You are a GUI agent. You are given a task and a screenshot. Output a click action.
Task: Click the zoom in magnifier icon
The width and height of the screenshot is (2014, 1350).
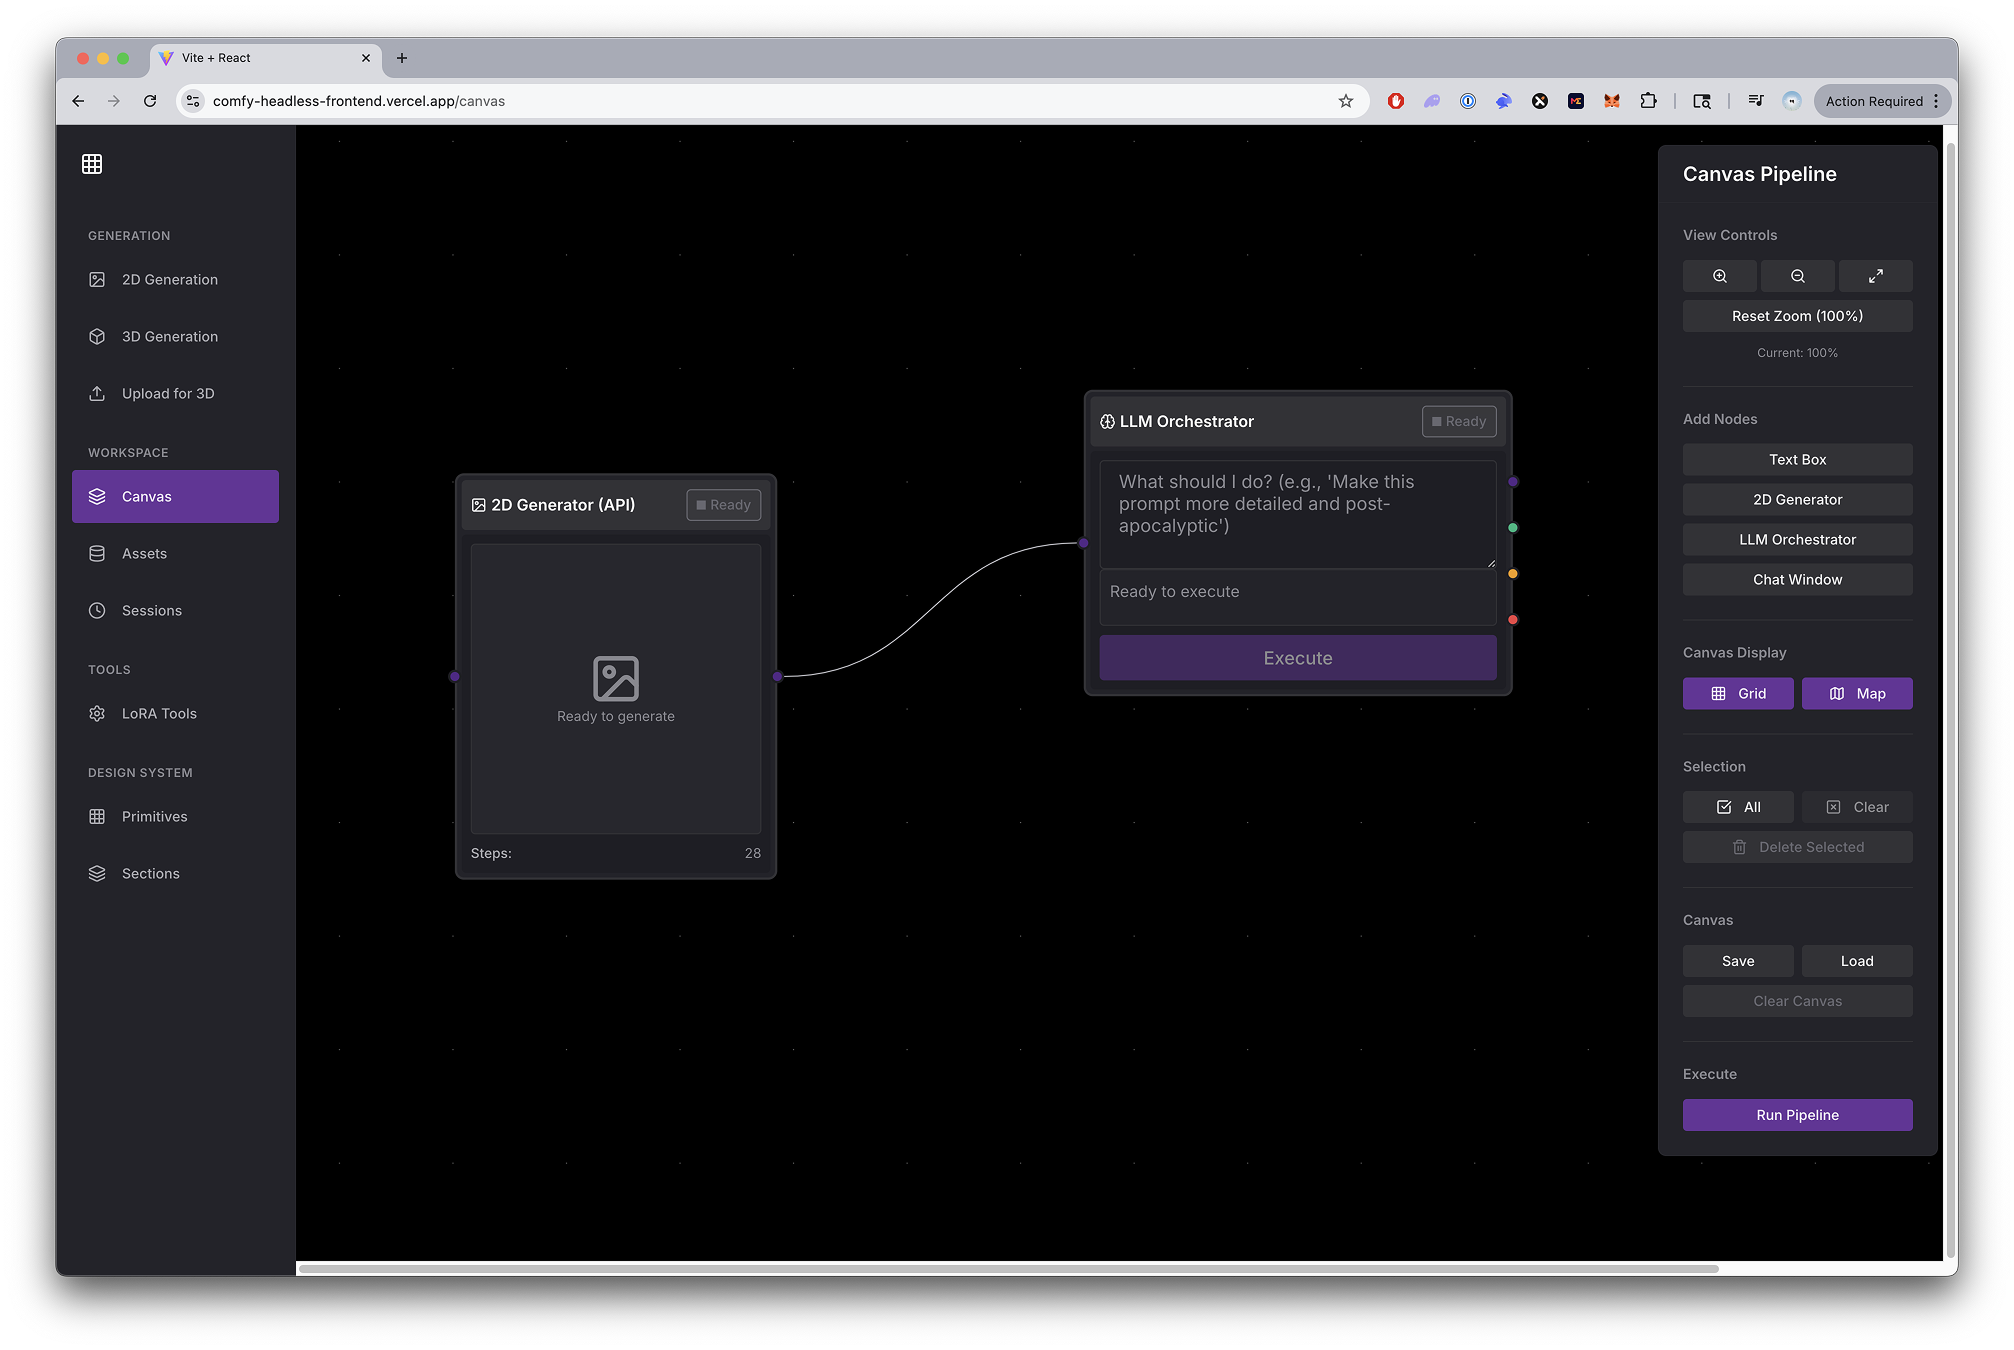(x=1719, y=276)
